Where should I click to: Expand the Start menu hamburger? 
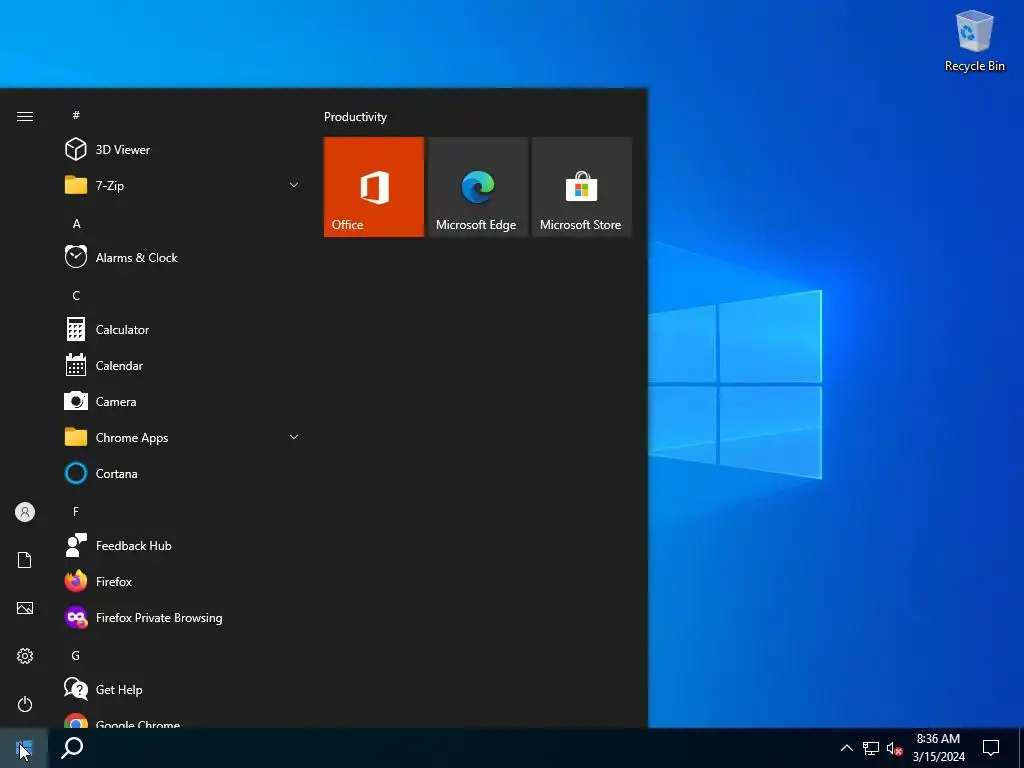(25, 116)
